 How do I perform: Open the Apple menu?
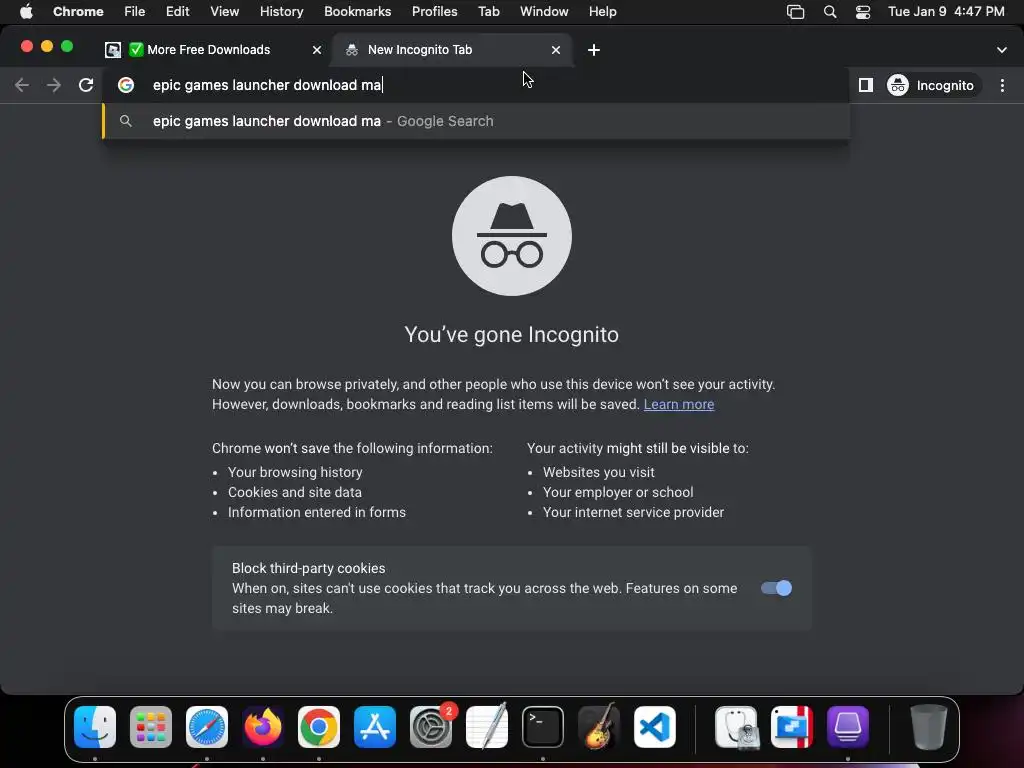pyautogui.click(x=26, y=11)
